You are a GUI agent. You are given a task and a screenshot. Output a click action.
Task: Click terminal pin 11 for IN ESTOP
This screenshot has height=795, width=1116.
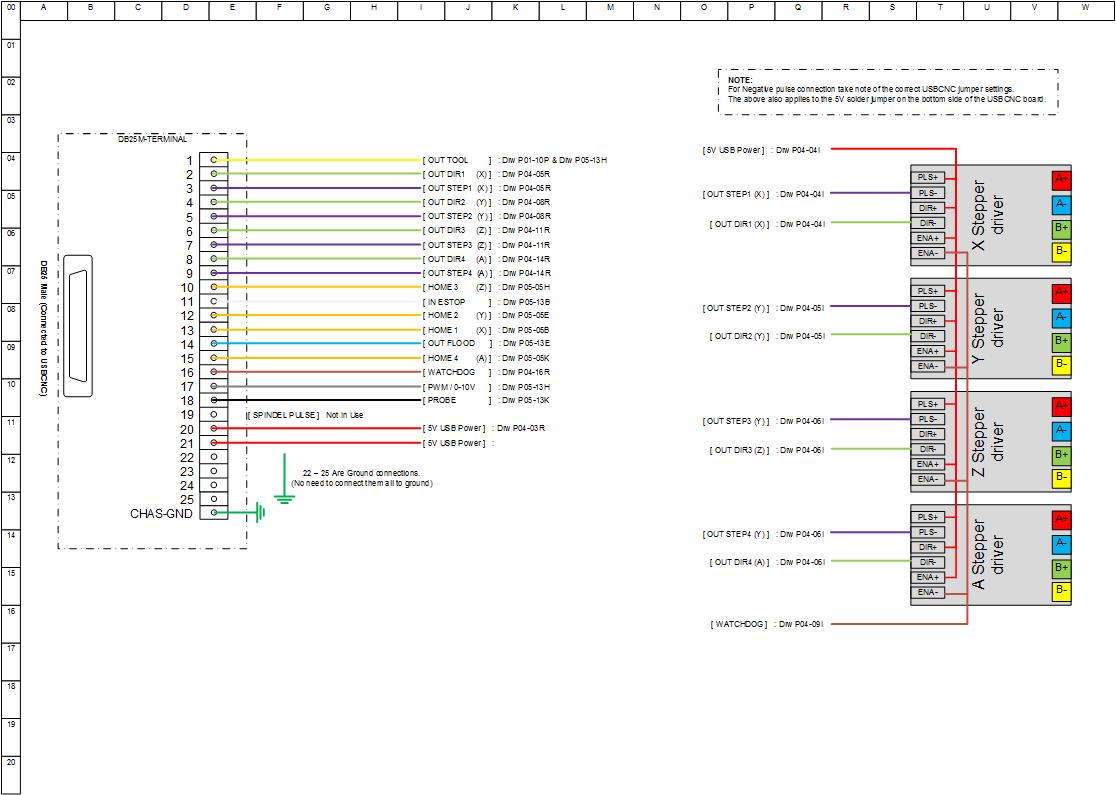click(213, 301)
